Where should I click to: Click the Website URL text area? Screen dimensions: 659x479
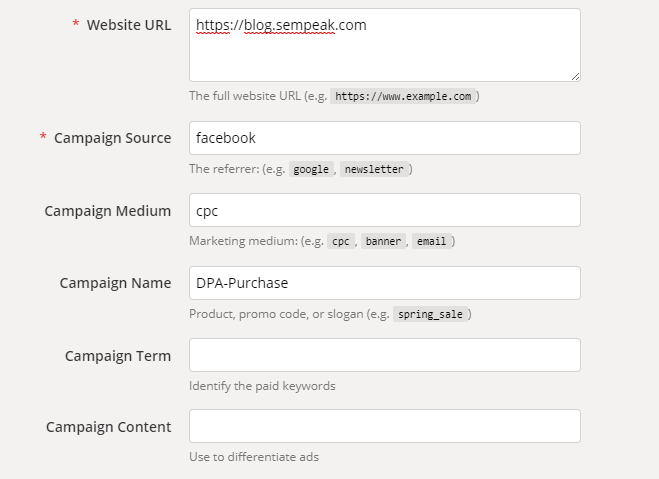[384, 45]
